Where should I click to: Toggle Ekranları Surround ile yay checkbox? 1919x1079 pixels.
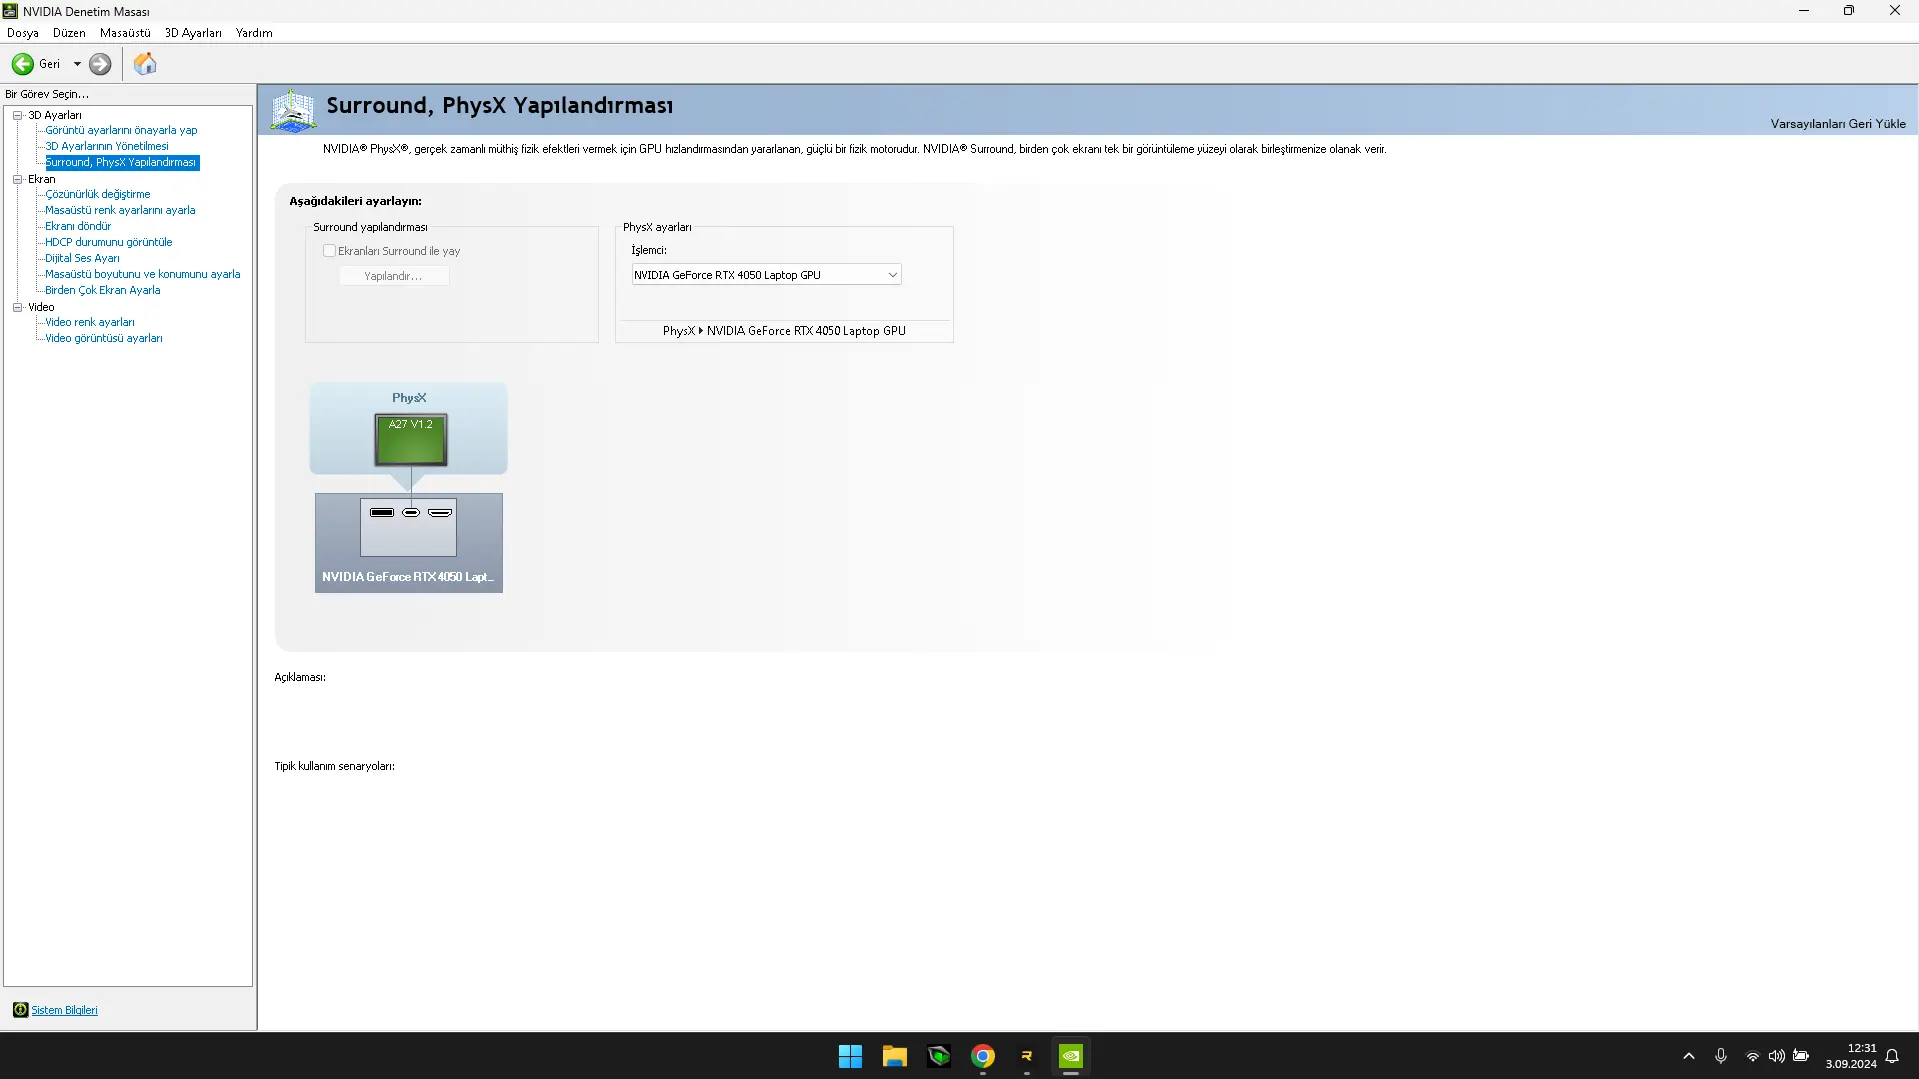click(329, 251)
